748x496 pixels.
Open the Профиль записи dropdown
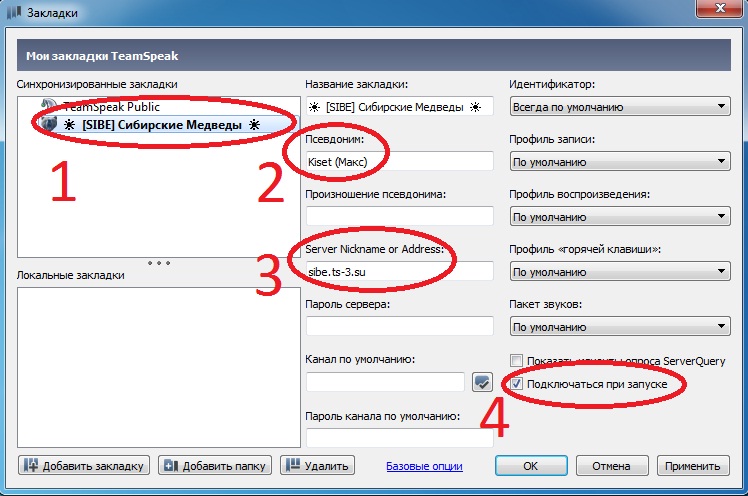(620, 162)
